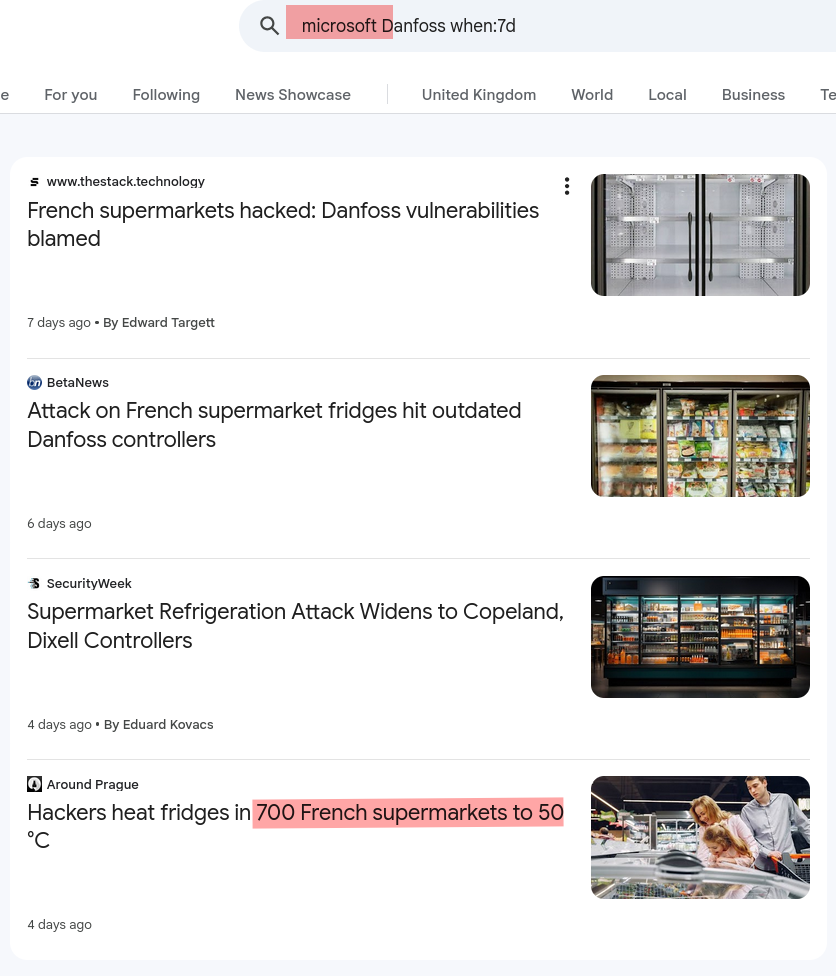Open the For you tab
Viewport: 836px width, 976px height.
(x=71, y=95)
